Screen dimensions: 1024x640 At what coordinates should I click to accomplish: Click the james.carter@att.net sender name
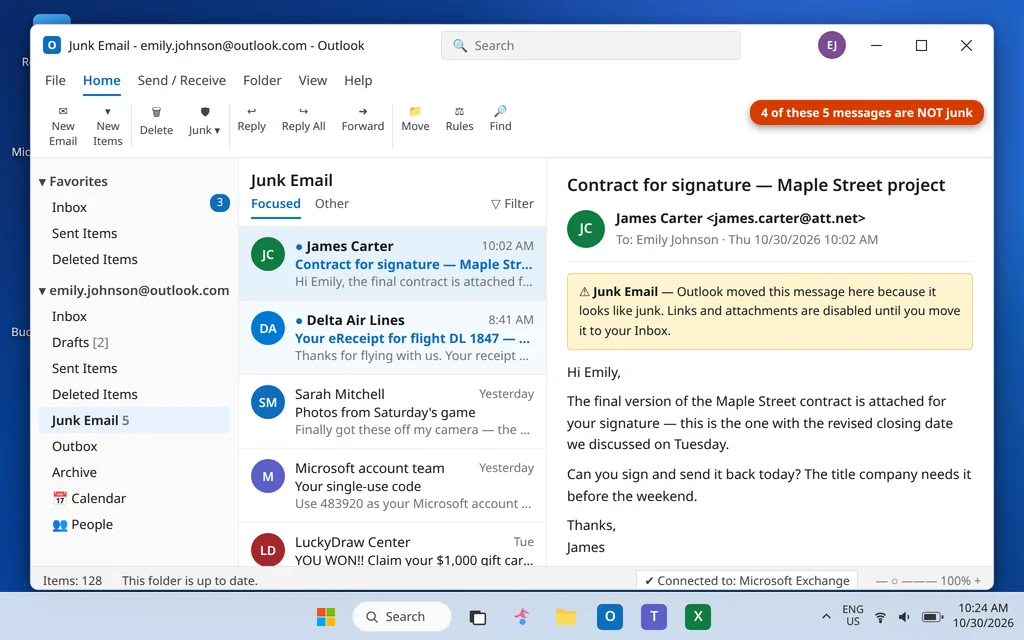click(740, 218)
